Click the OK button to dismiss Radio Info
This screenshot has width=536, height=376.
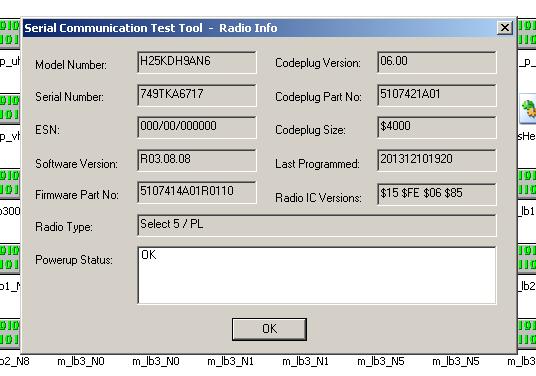(x=269, y=329)
